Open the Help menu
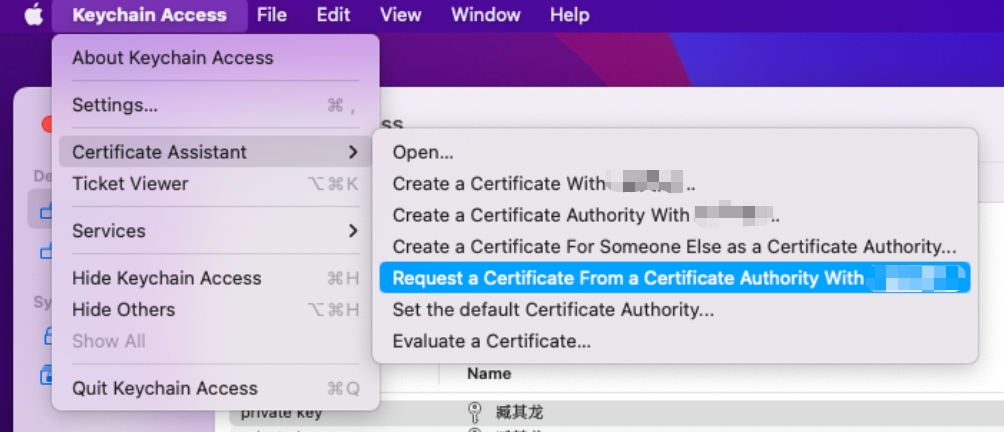Screen dimensions: 1004x432 [x=569, y=15]
